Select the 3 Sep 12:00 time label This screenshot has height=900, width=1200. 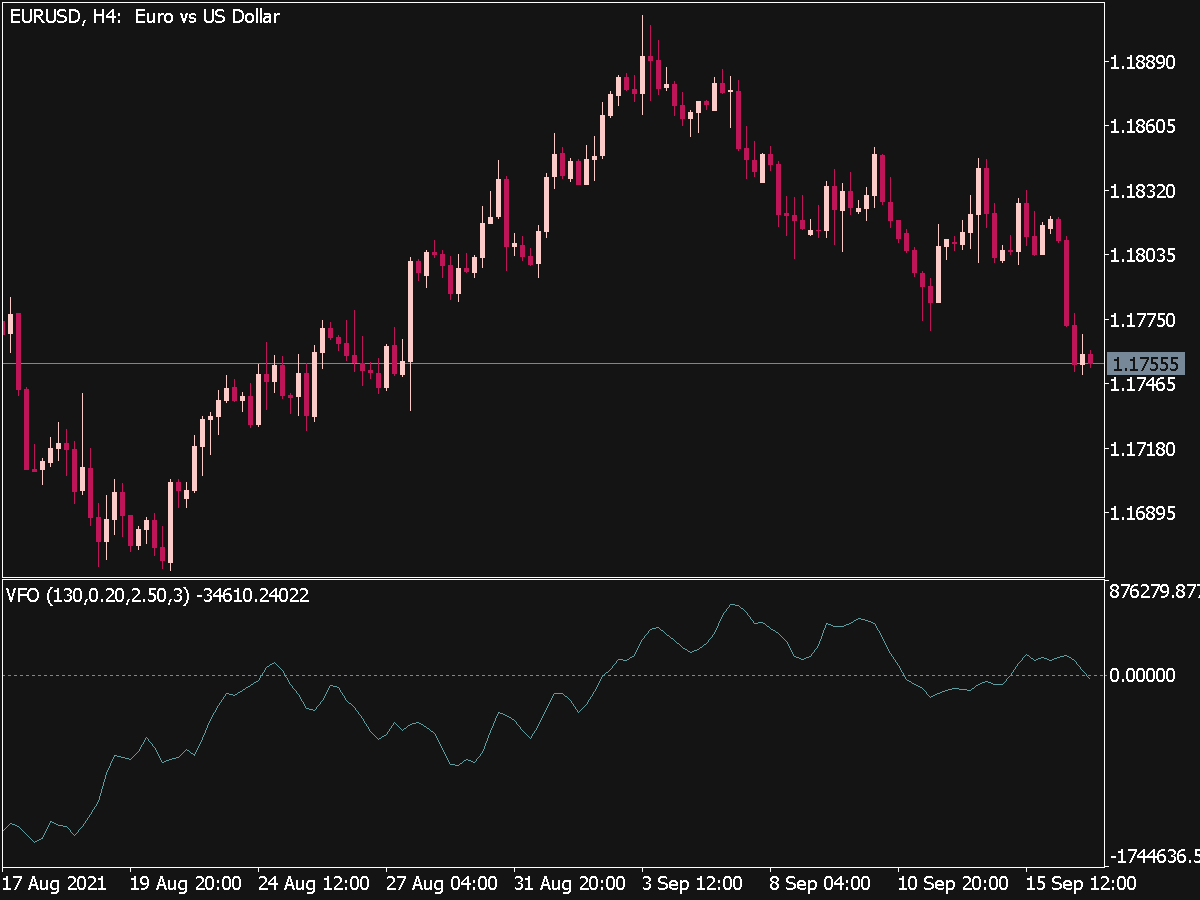click(691, 884)
